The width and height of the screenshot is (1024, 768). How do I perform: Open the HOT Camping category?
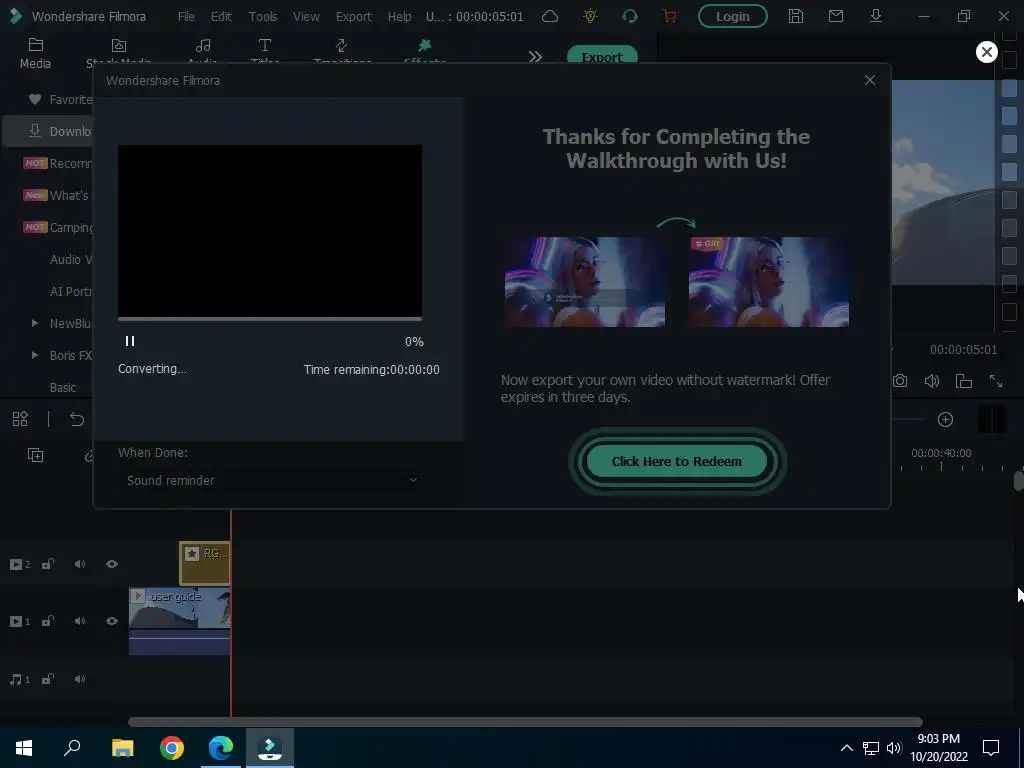[x=58, y=227]
